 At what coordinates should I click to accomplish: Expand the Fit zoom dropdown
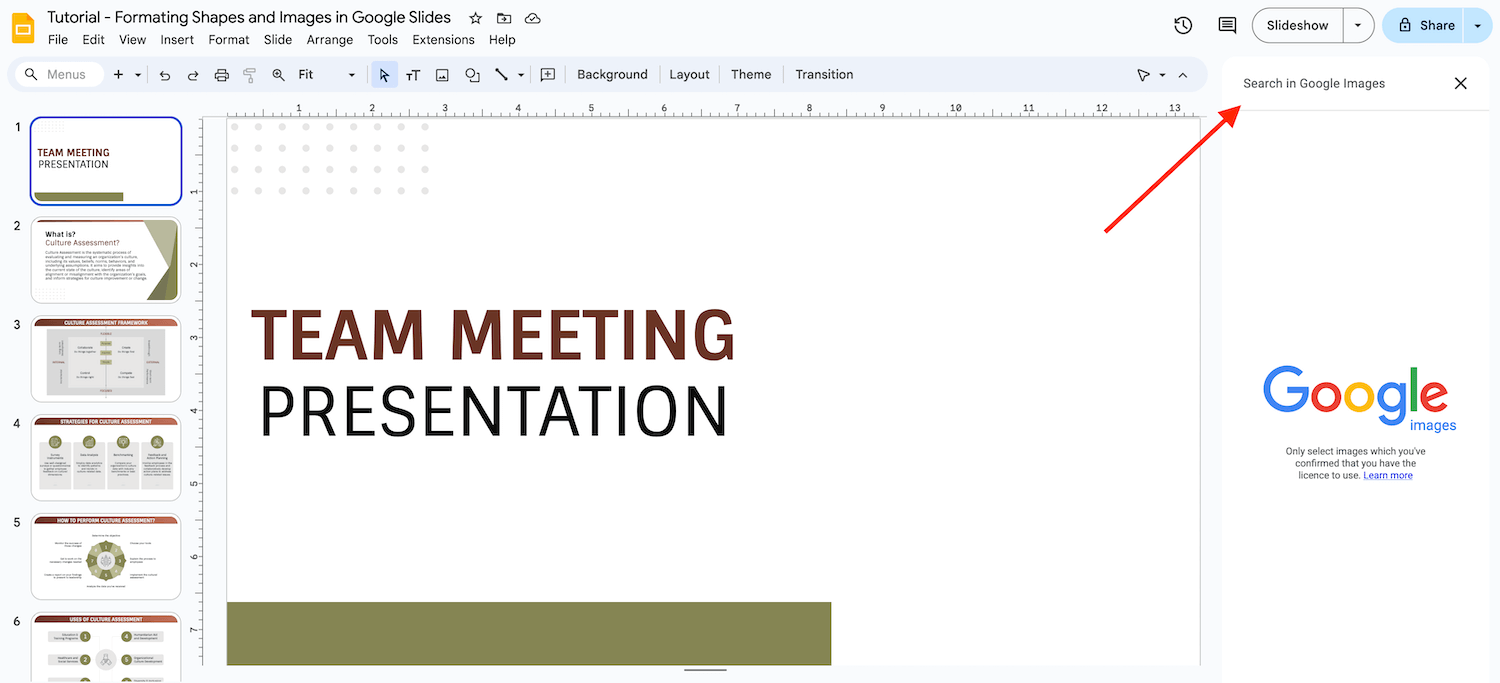pos(351,75)
